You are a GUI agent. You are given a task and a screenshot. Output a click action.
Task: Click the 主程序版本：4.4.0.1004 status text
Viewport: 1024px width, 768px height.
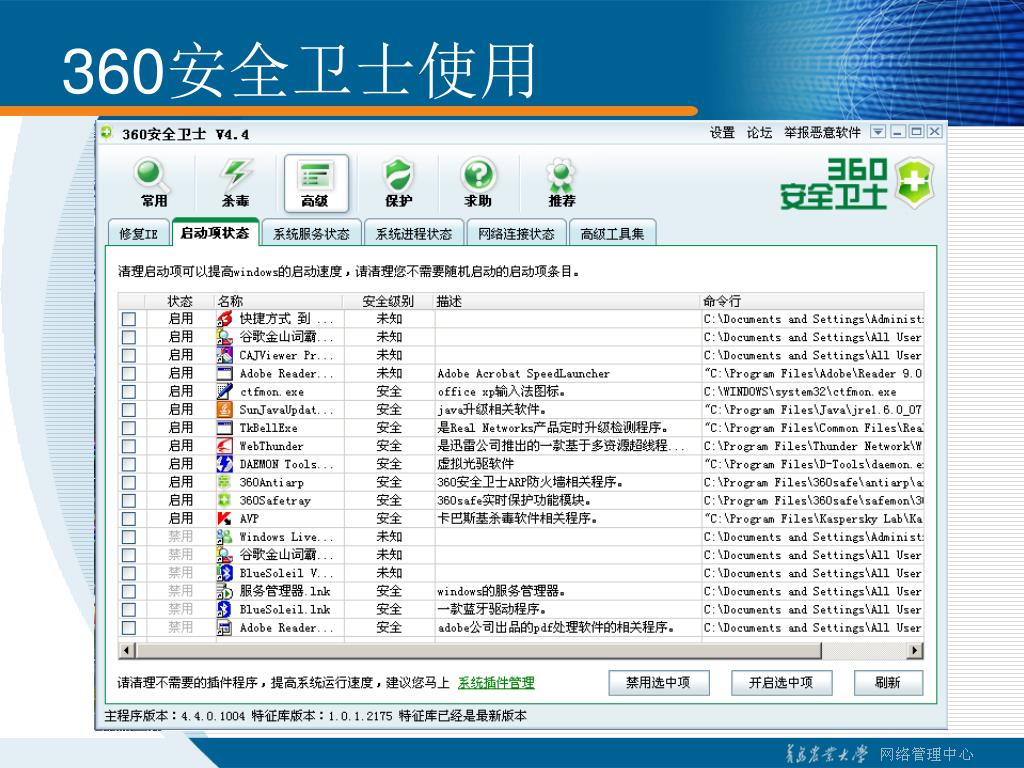pyautogui.click(x=174, y=716)
